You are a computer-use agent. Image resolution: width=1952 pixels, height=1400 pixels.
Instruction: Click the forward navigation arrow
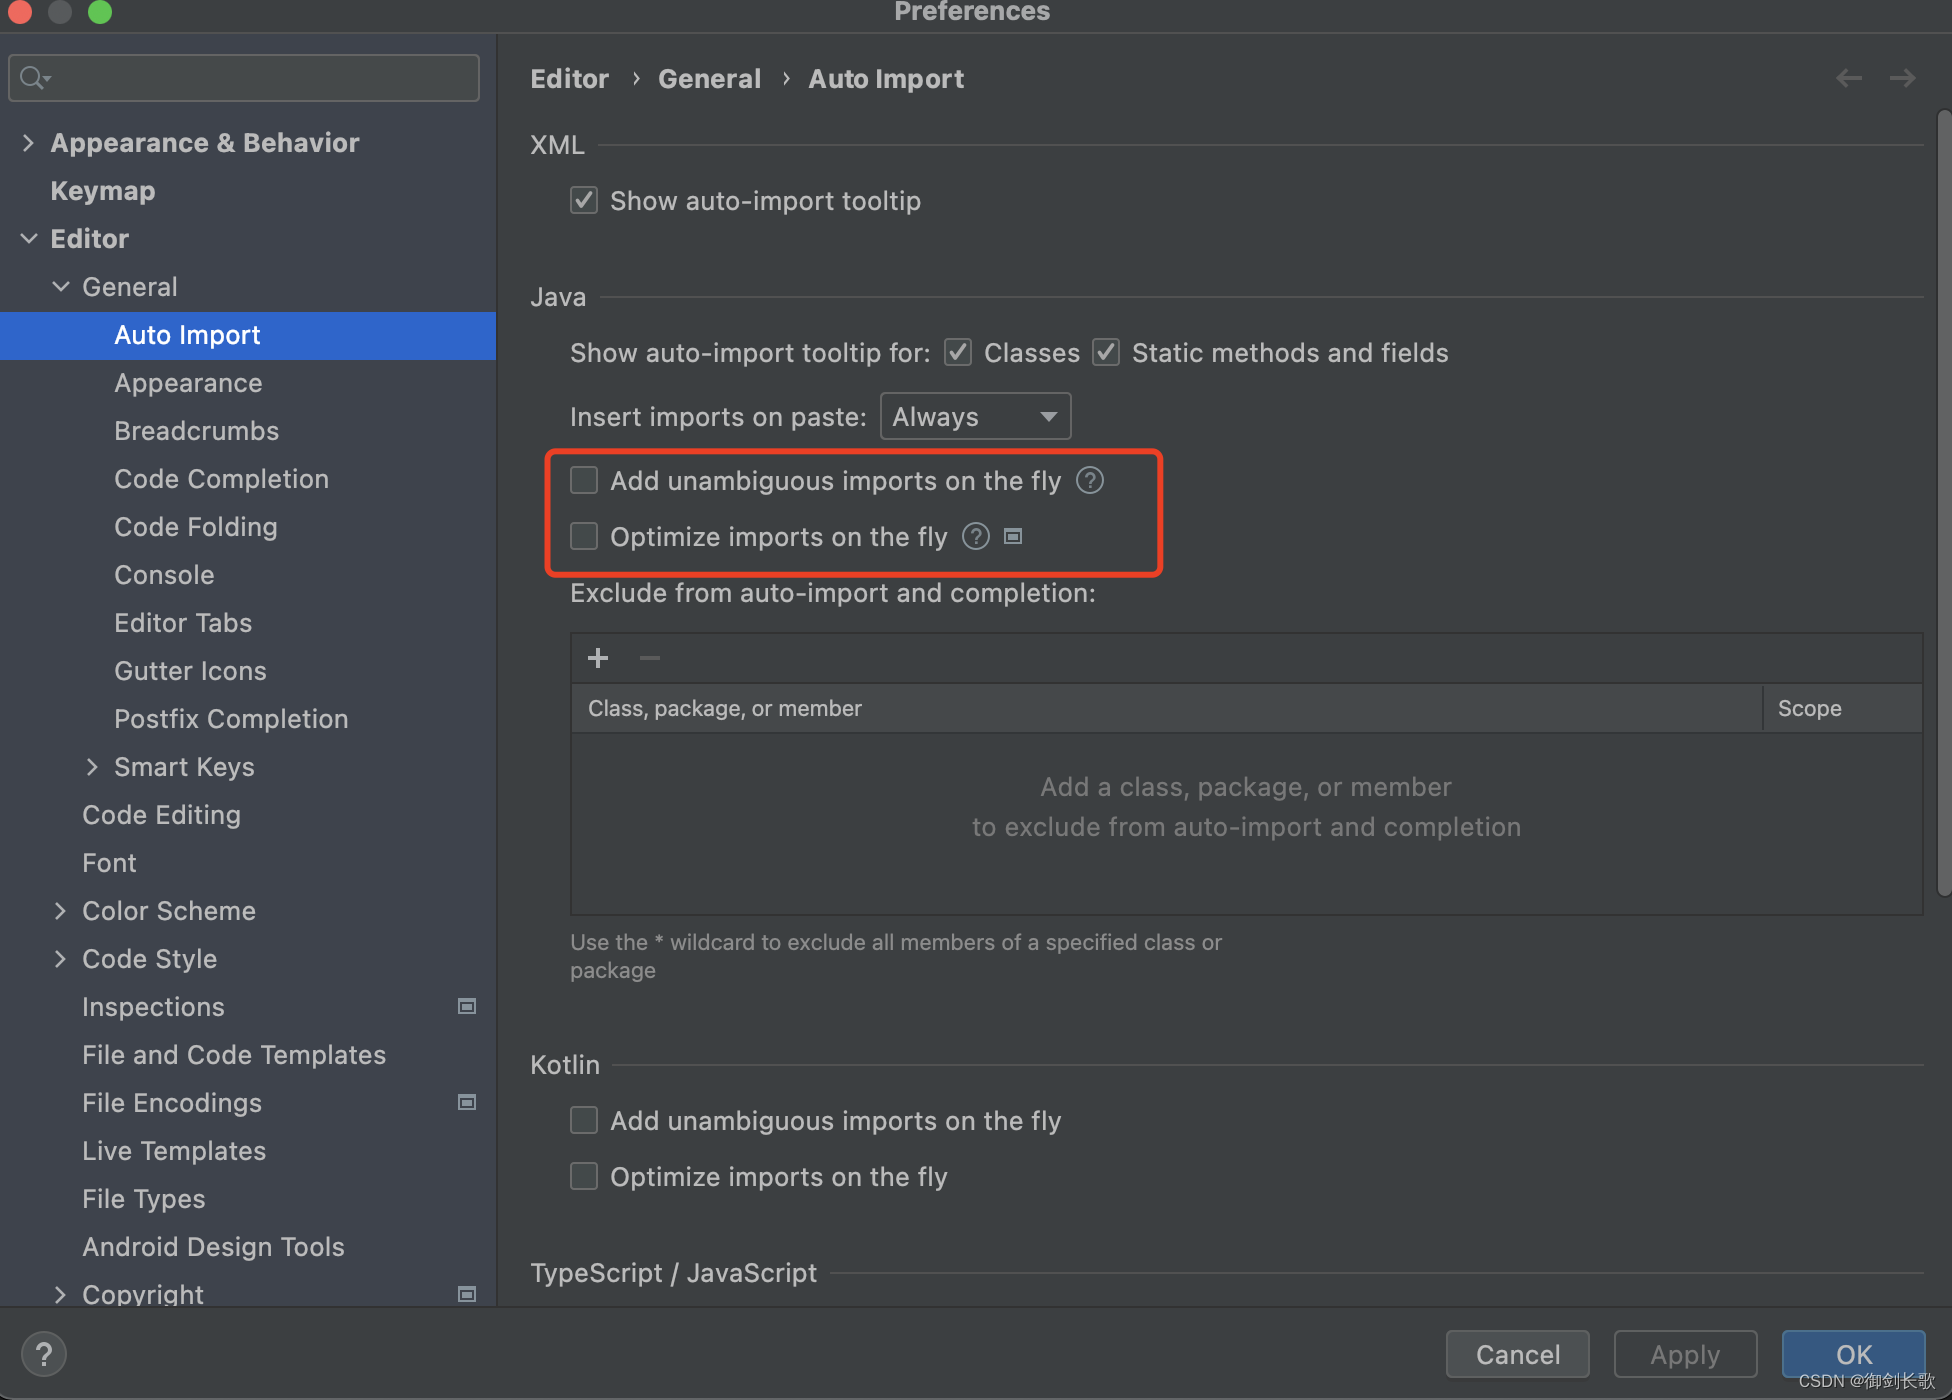click(x=1902, y=78)
